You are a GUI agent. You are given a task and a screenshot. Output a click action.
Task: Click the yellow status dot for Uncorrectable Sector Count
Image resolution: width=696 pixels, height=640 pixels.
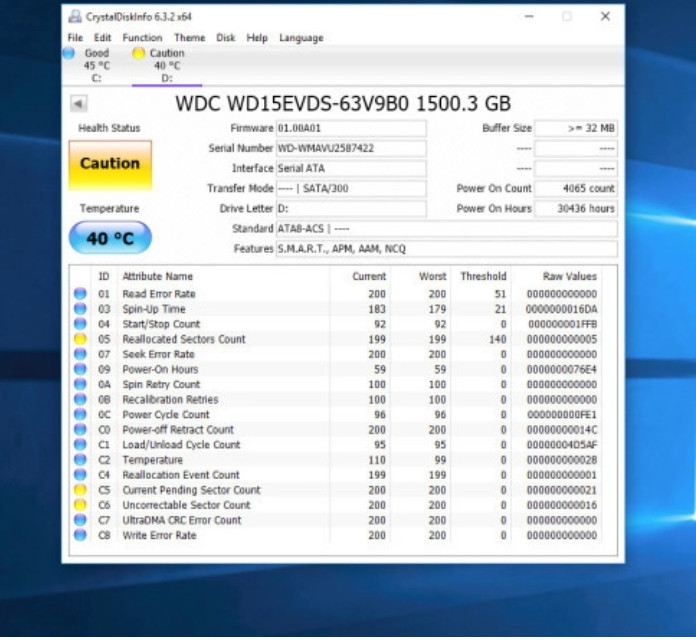pyautogui.click(x=80, y=505)
